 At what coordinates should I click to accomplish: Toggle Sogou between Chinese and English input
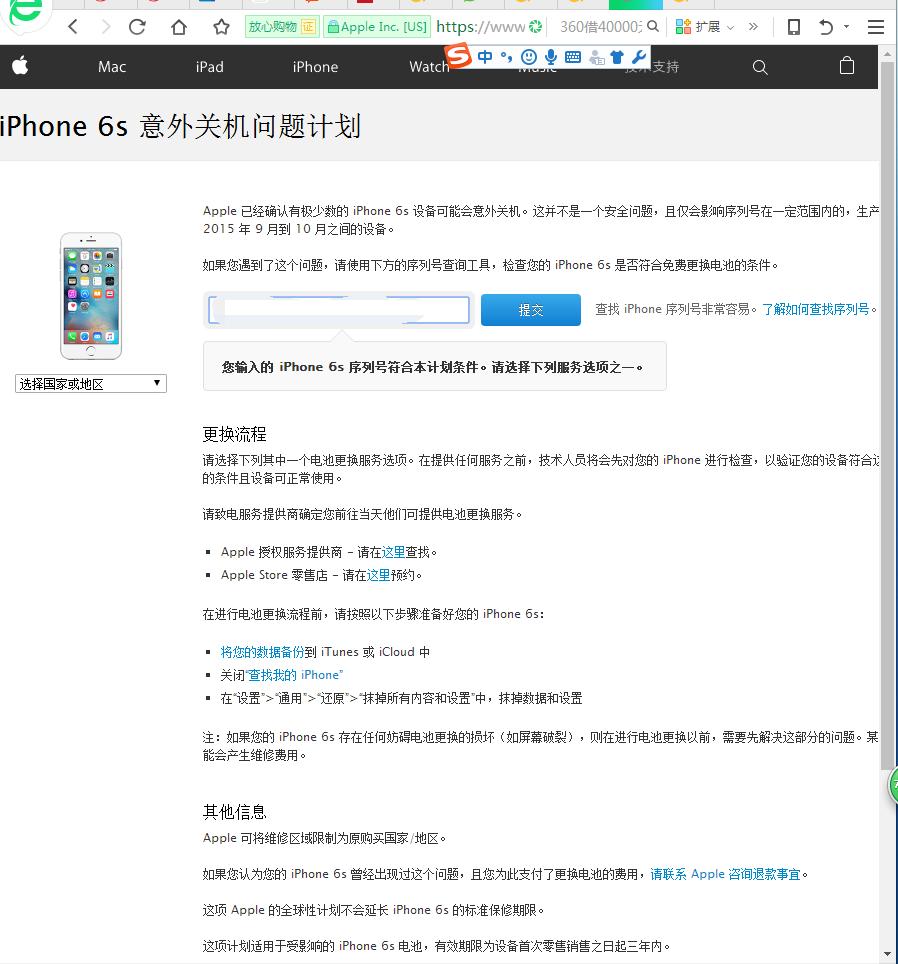(x=484, y=57)
